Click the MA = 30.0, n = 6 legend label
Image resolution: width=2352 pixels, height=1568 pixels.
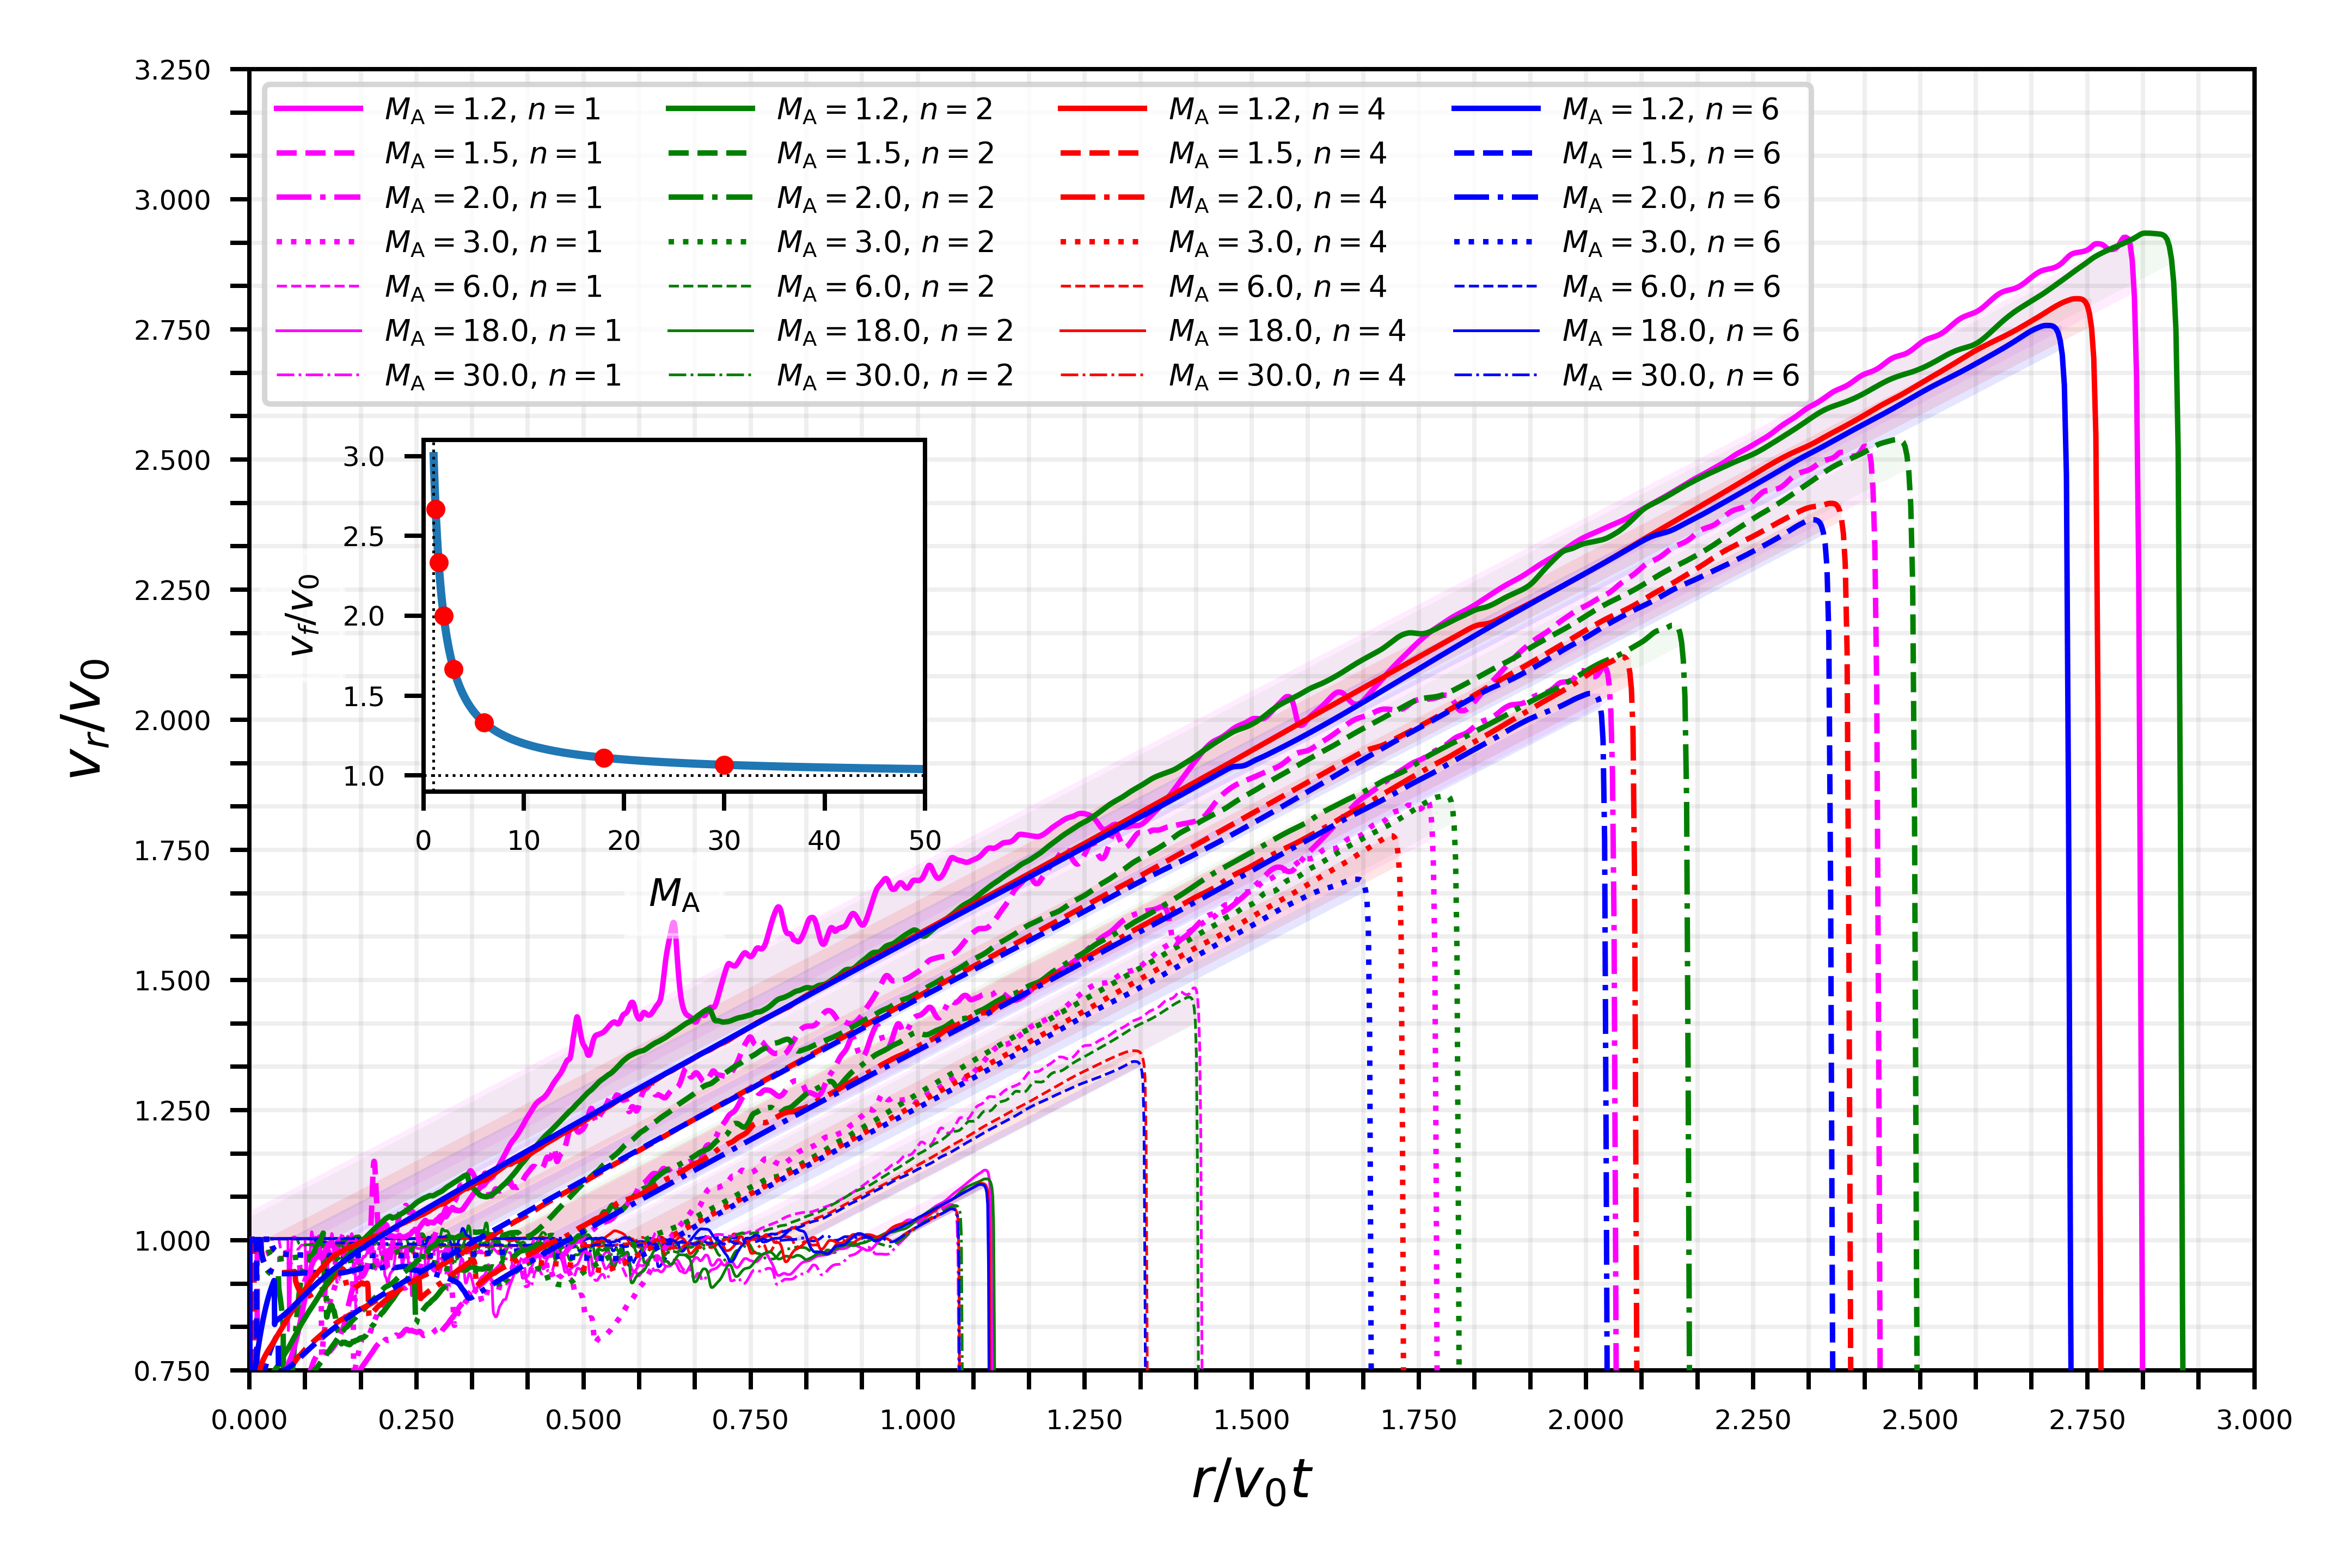1680,376
